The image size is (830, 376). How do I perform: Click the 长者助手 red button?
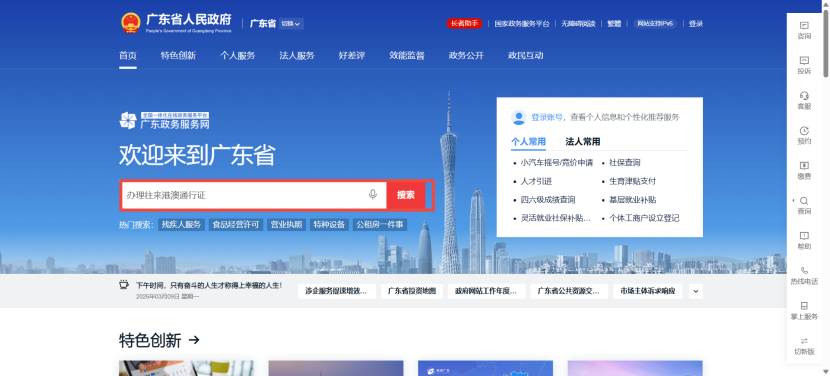(x=464, y=23)
